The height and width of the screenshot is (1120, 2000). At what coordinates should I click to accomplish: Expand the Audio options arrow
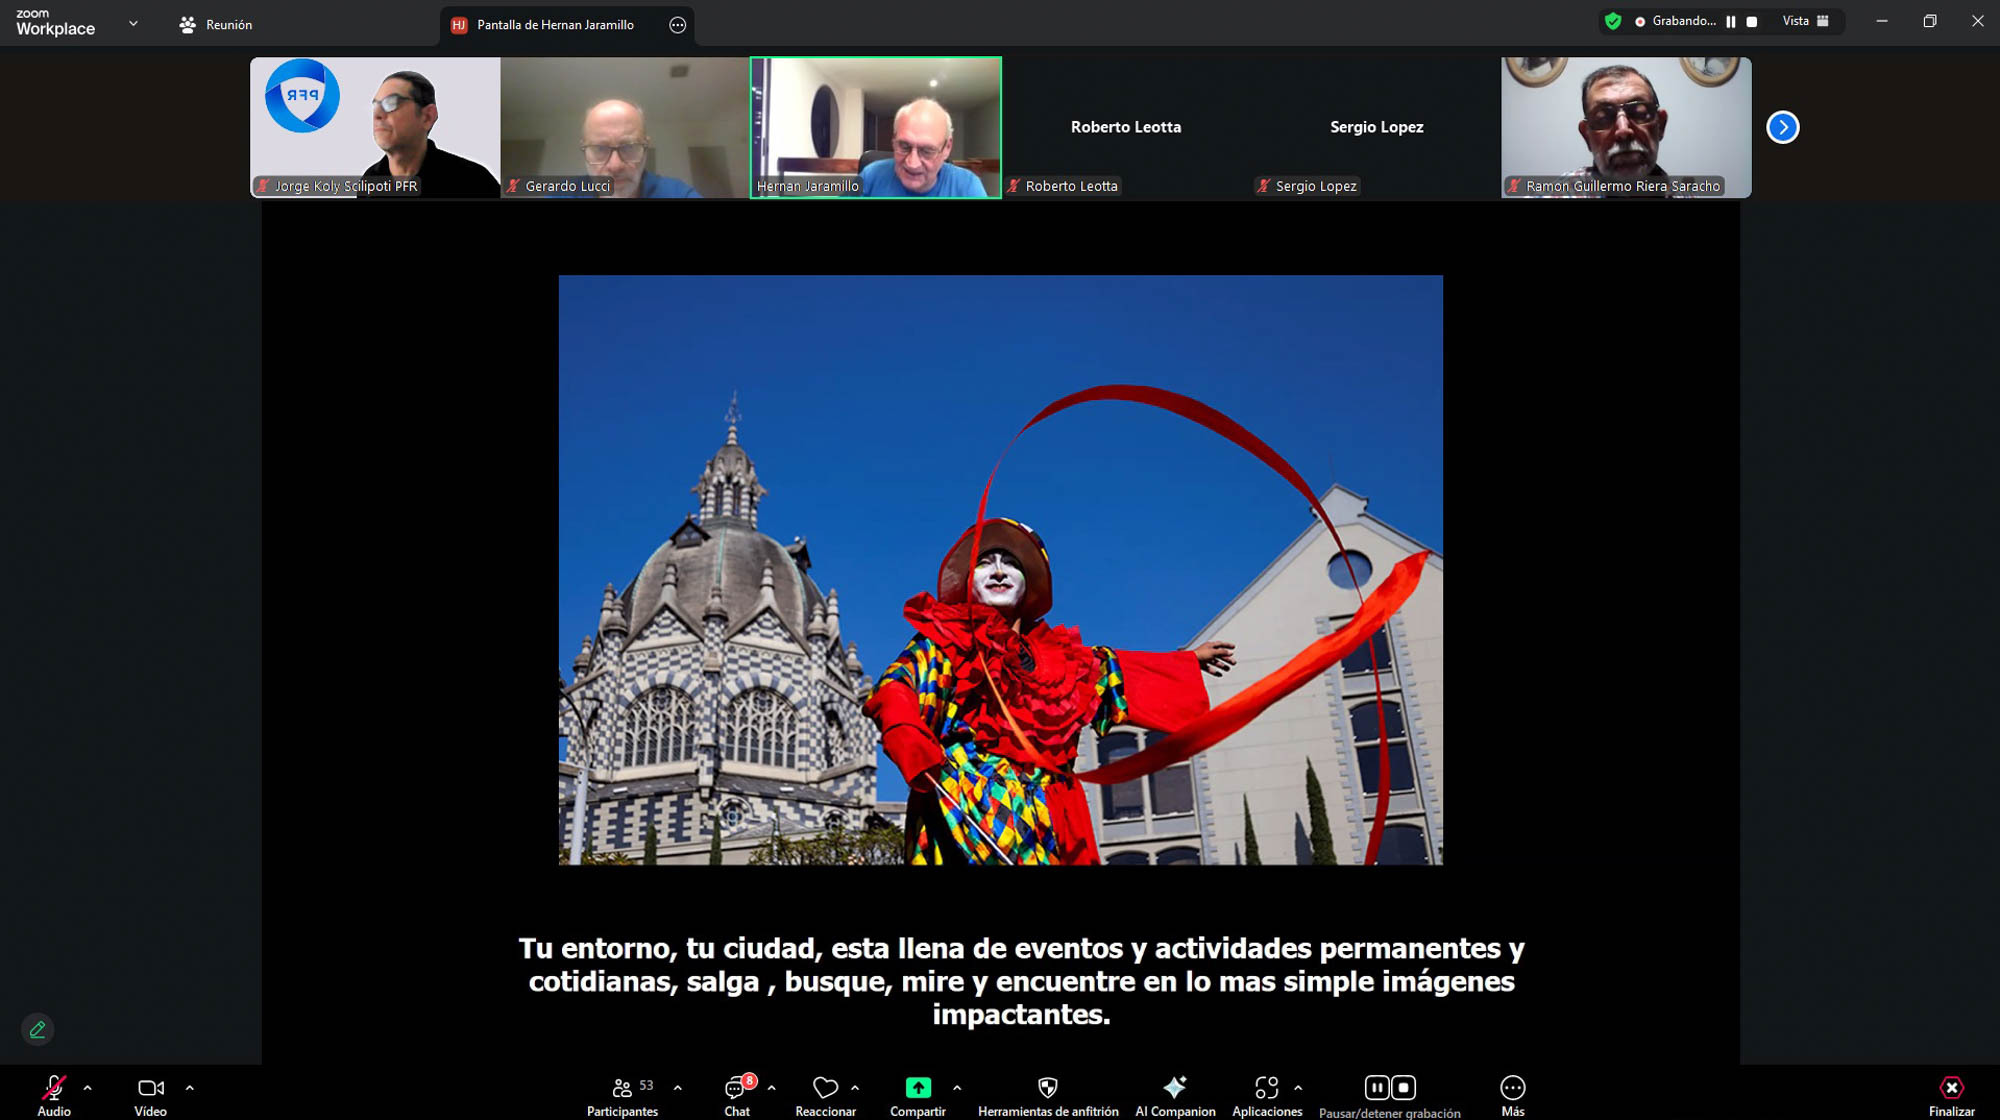pos(88,1088)
